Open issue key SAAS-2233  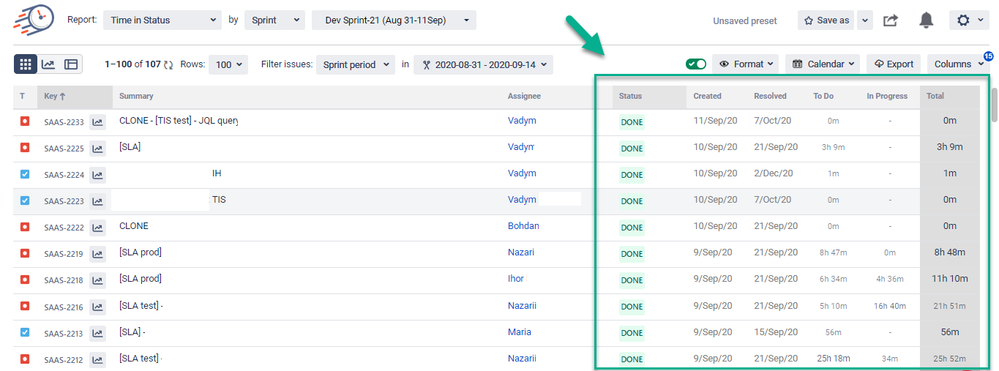point(64,122)
